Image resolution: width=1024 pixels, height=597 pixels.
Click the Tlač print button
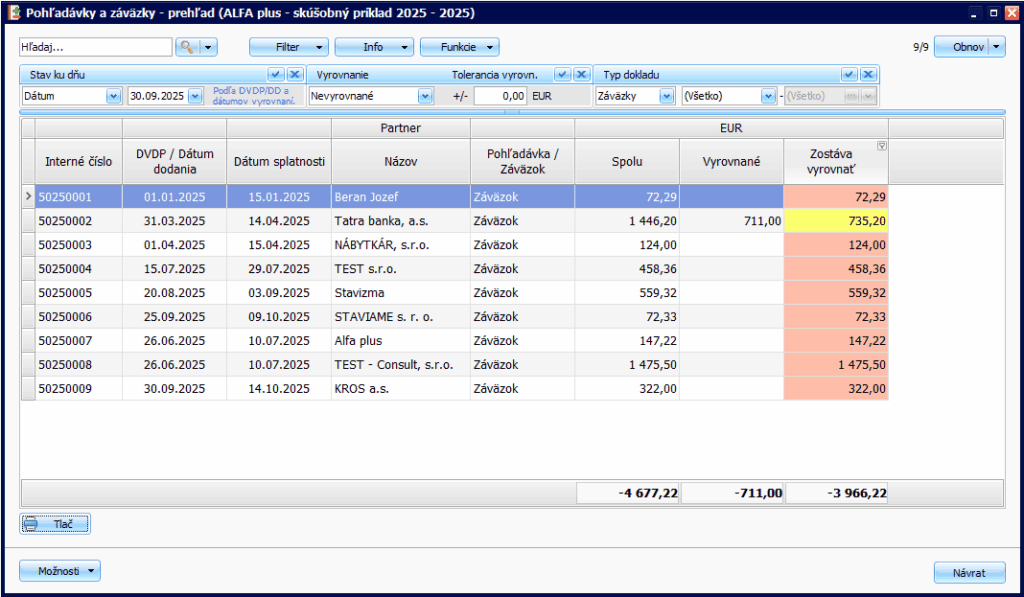coord(55,523)
